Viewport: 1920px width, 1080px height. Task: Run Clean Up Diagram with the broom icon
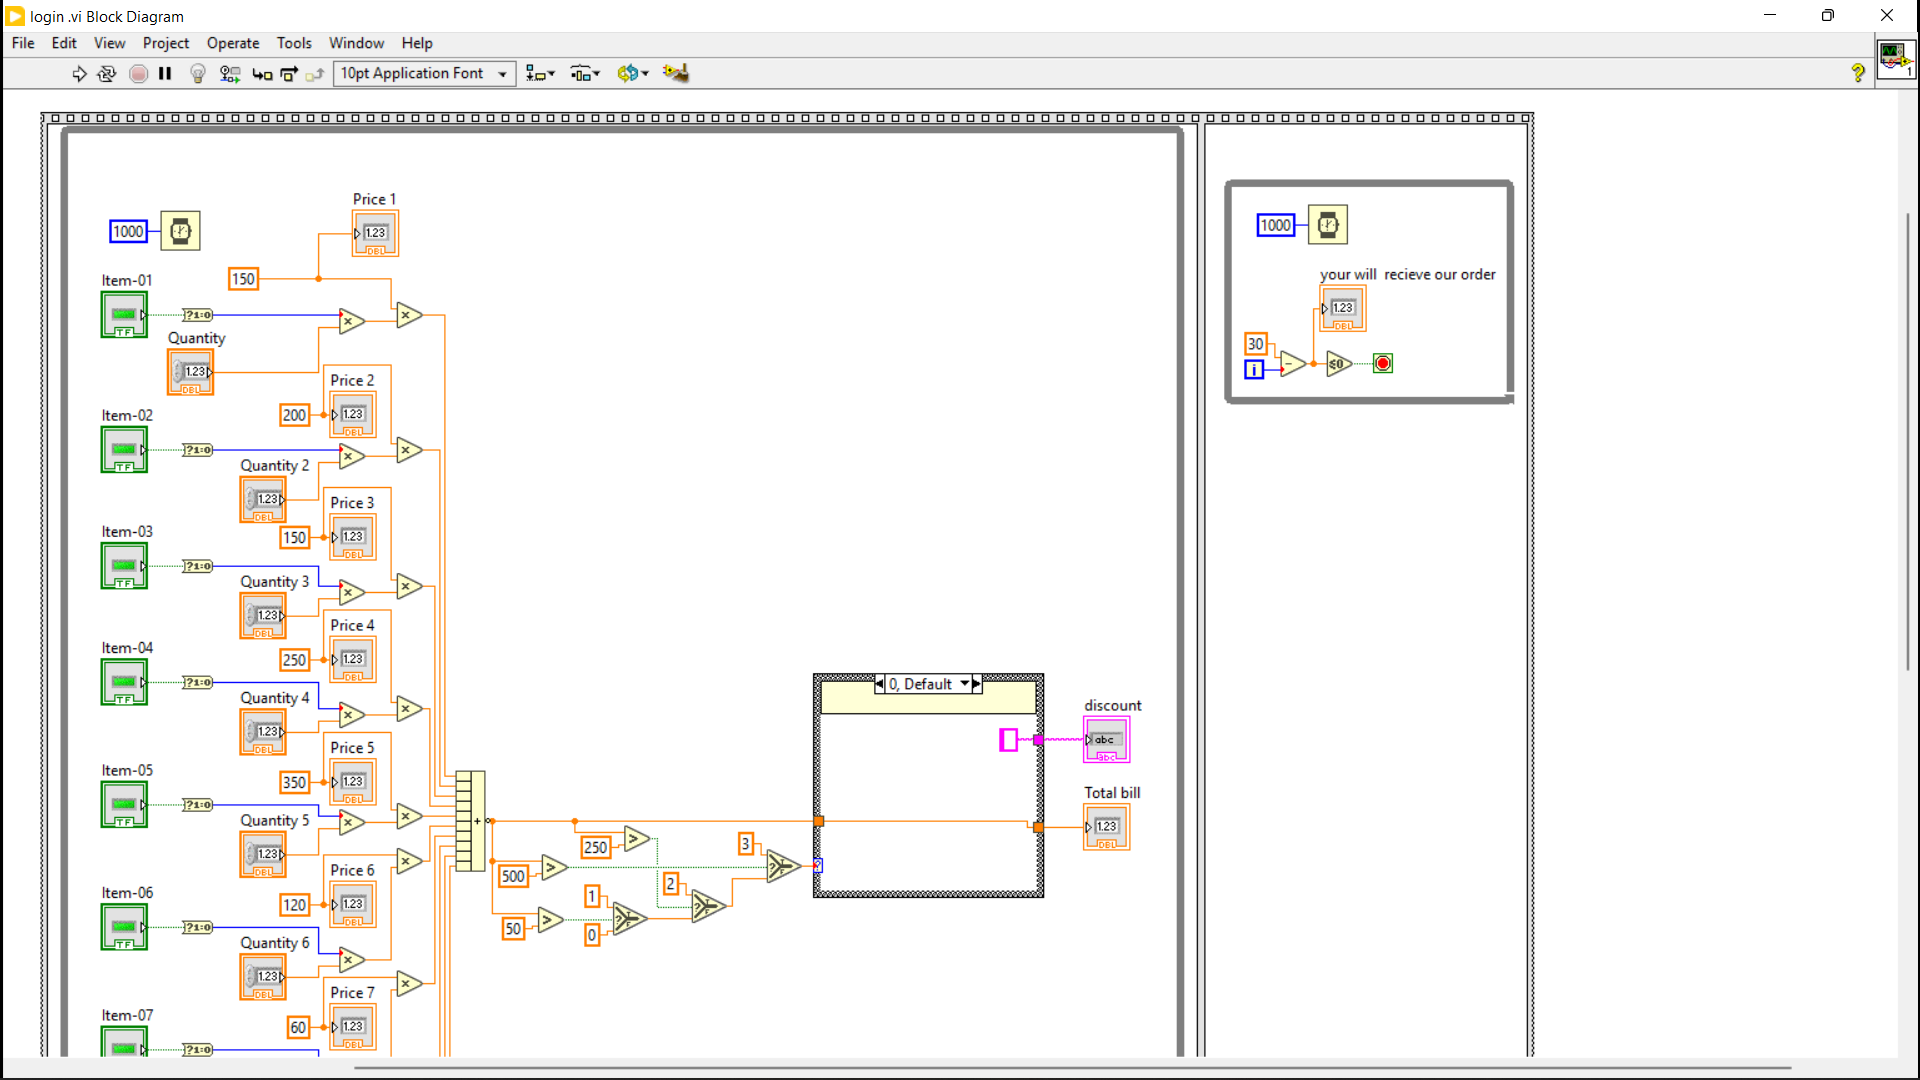pos(676,73)
